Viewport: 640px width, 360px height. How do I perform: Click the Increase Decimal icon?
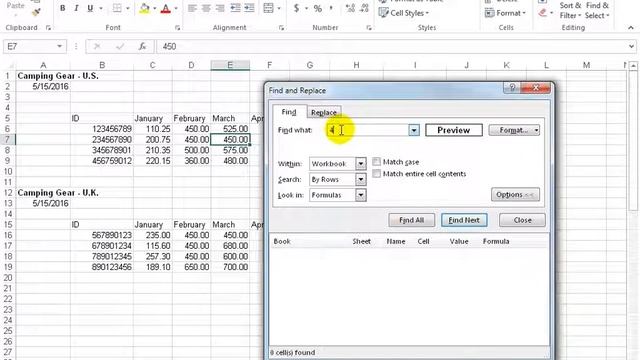pos(350,8)
